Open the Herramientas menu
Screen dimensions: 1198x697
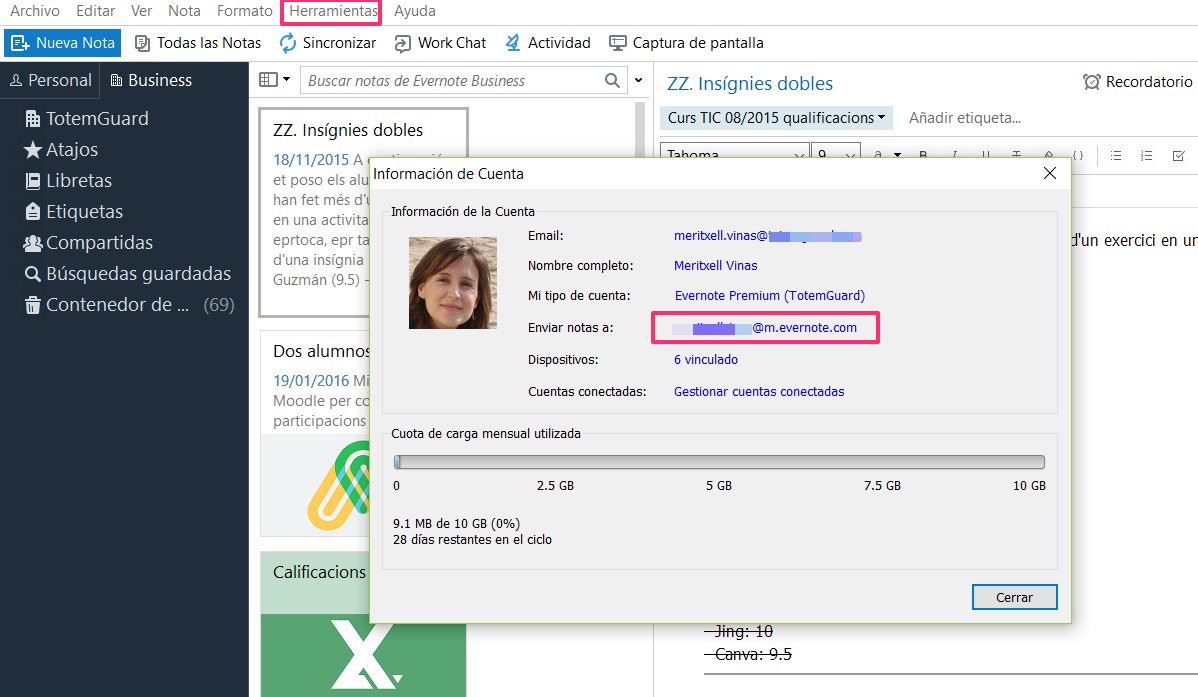coord(332,11)
